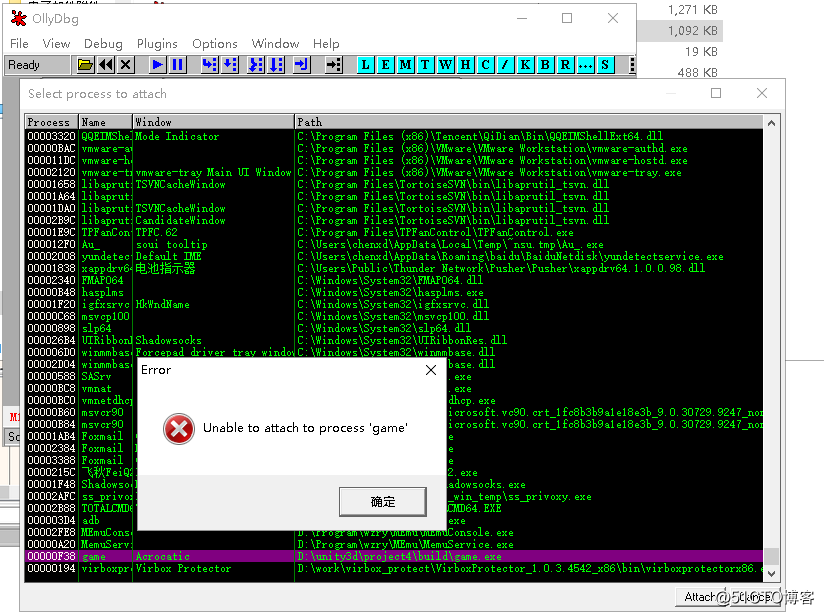The image size is (824, 616).
Task: Sort by the Process column header
Action: point(52,122)
